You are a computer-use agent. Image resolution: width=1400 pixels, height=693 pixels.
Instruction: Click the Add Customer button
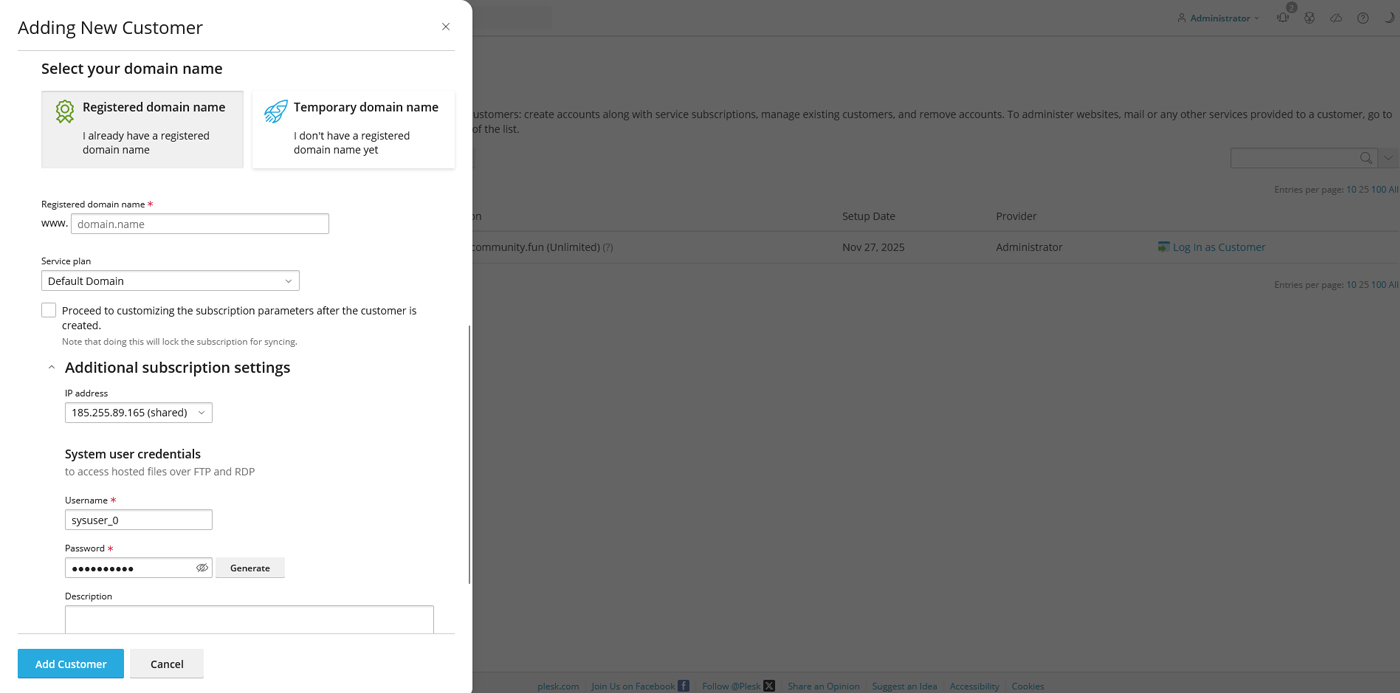71,664
